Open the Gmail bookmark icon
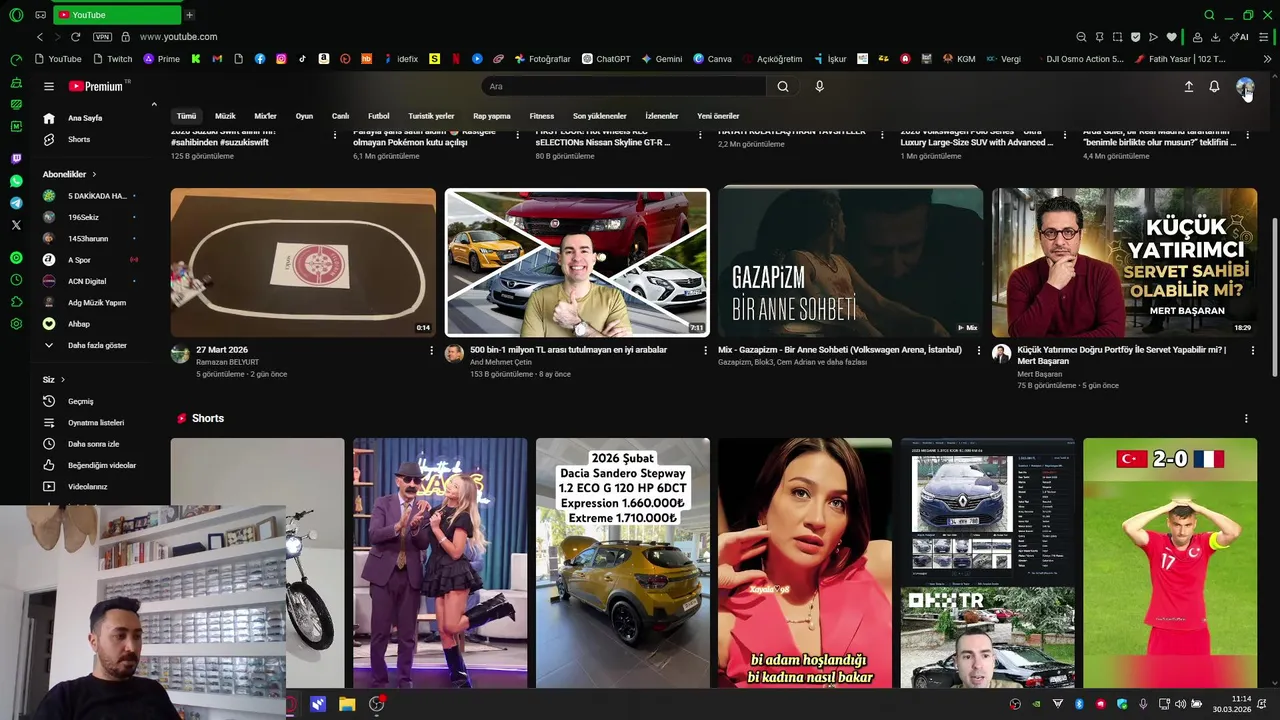The height and width of the screenshot is (720, 1280). click(217, 59)
